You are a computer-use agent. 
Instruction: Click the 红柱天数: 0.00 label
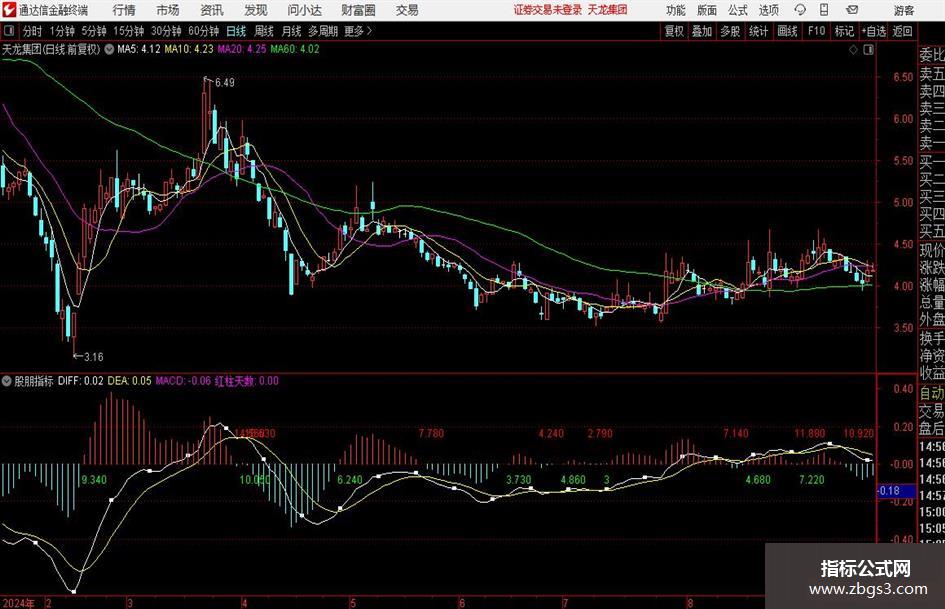coord(246,381)
